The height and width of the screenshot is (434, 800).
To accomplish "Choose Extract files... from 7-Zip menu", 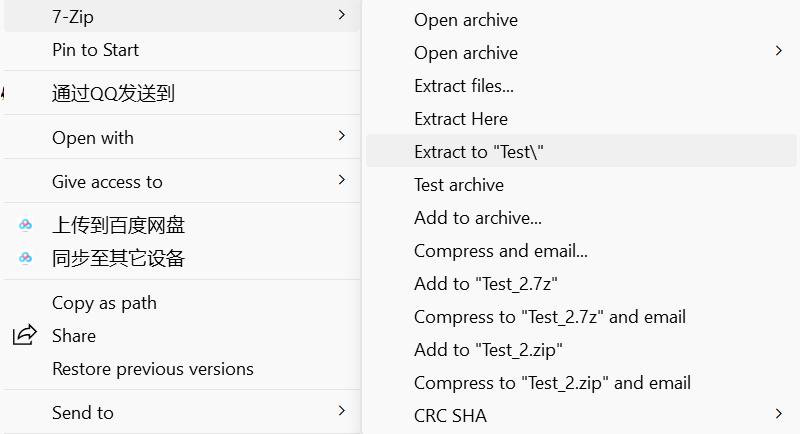I will click(x=464, y=86).
